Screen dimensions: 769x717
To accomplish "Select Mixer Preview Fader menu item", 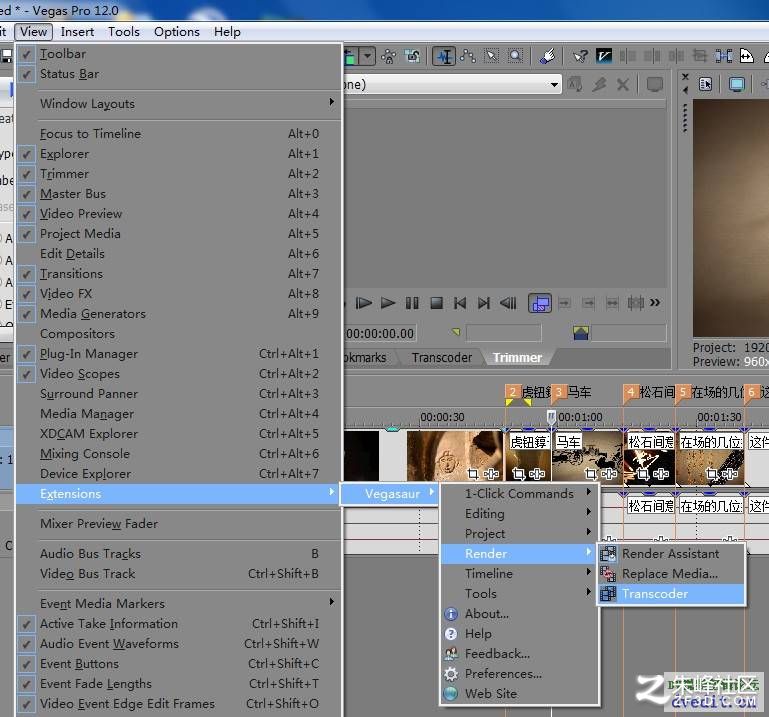I will 179,524.
